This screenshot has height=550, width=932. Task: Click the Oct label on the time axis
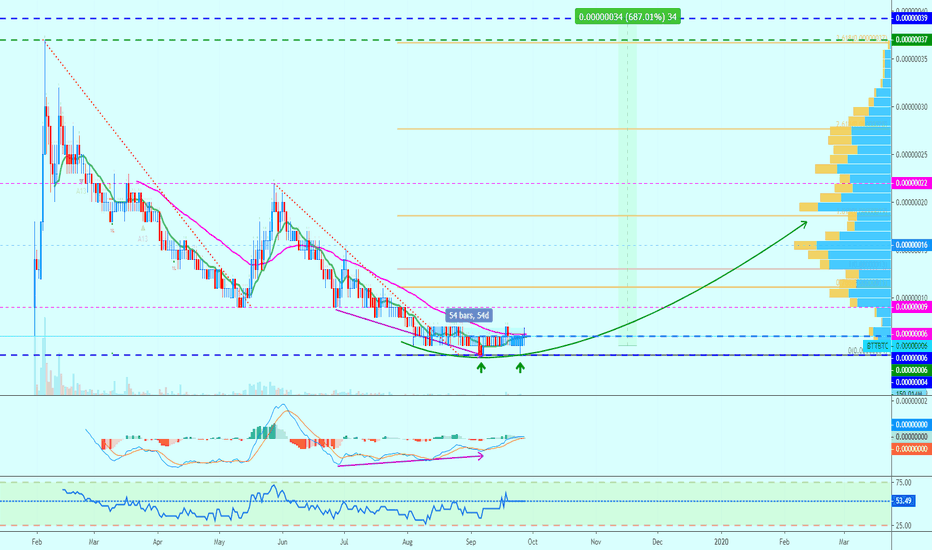(x=533, y=542)
